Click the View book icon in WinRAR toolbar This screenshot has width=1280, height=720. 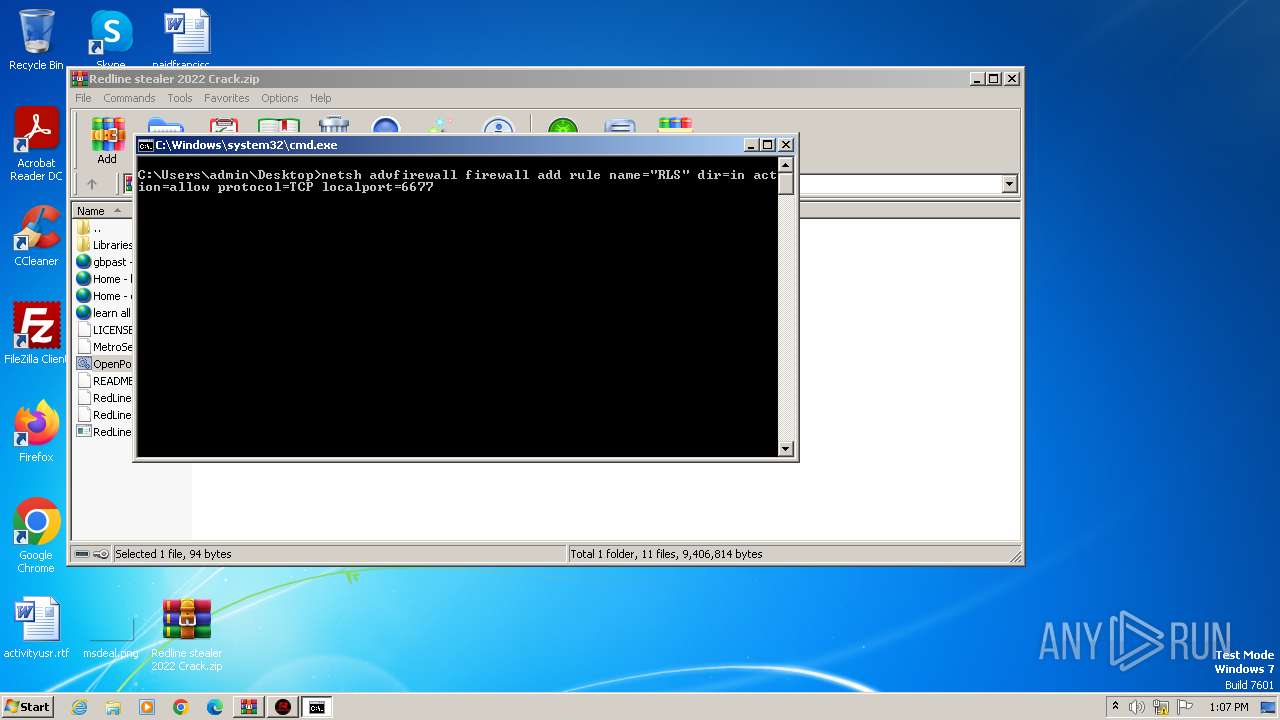[279, 125]
